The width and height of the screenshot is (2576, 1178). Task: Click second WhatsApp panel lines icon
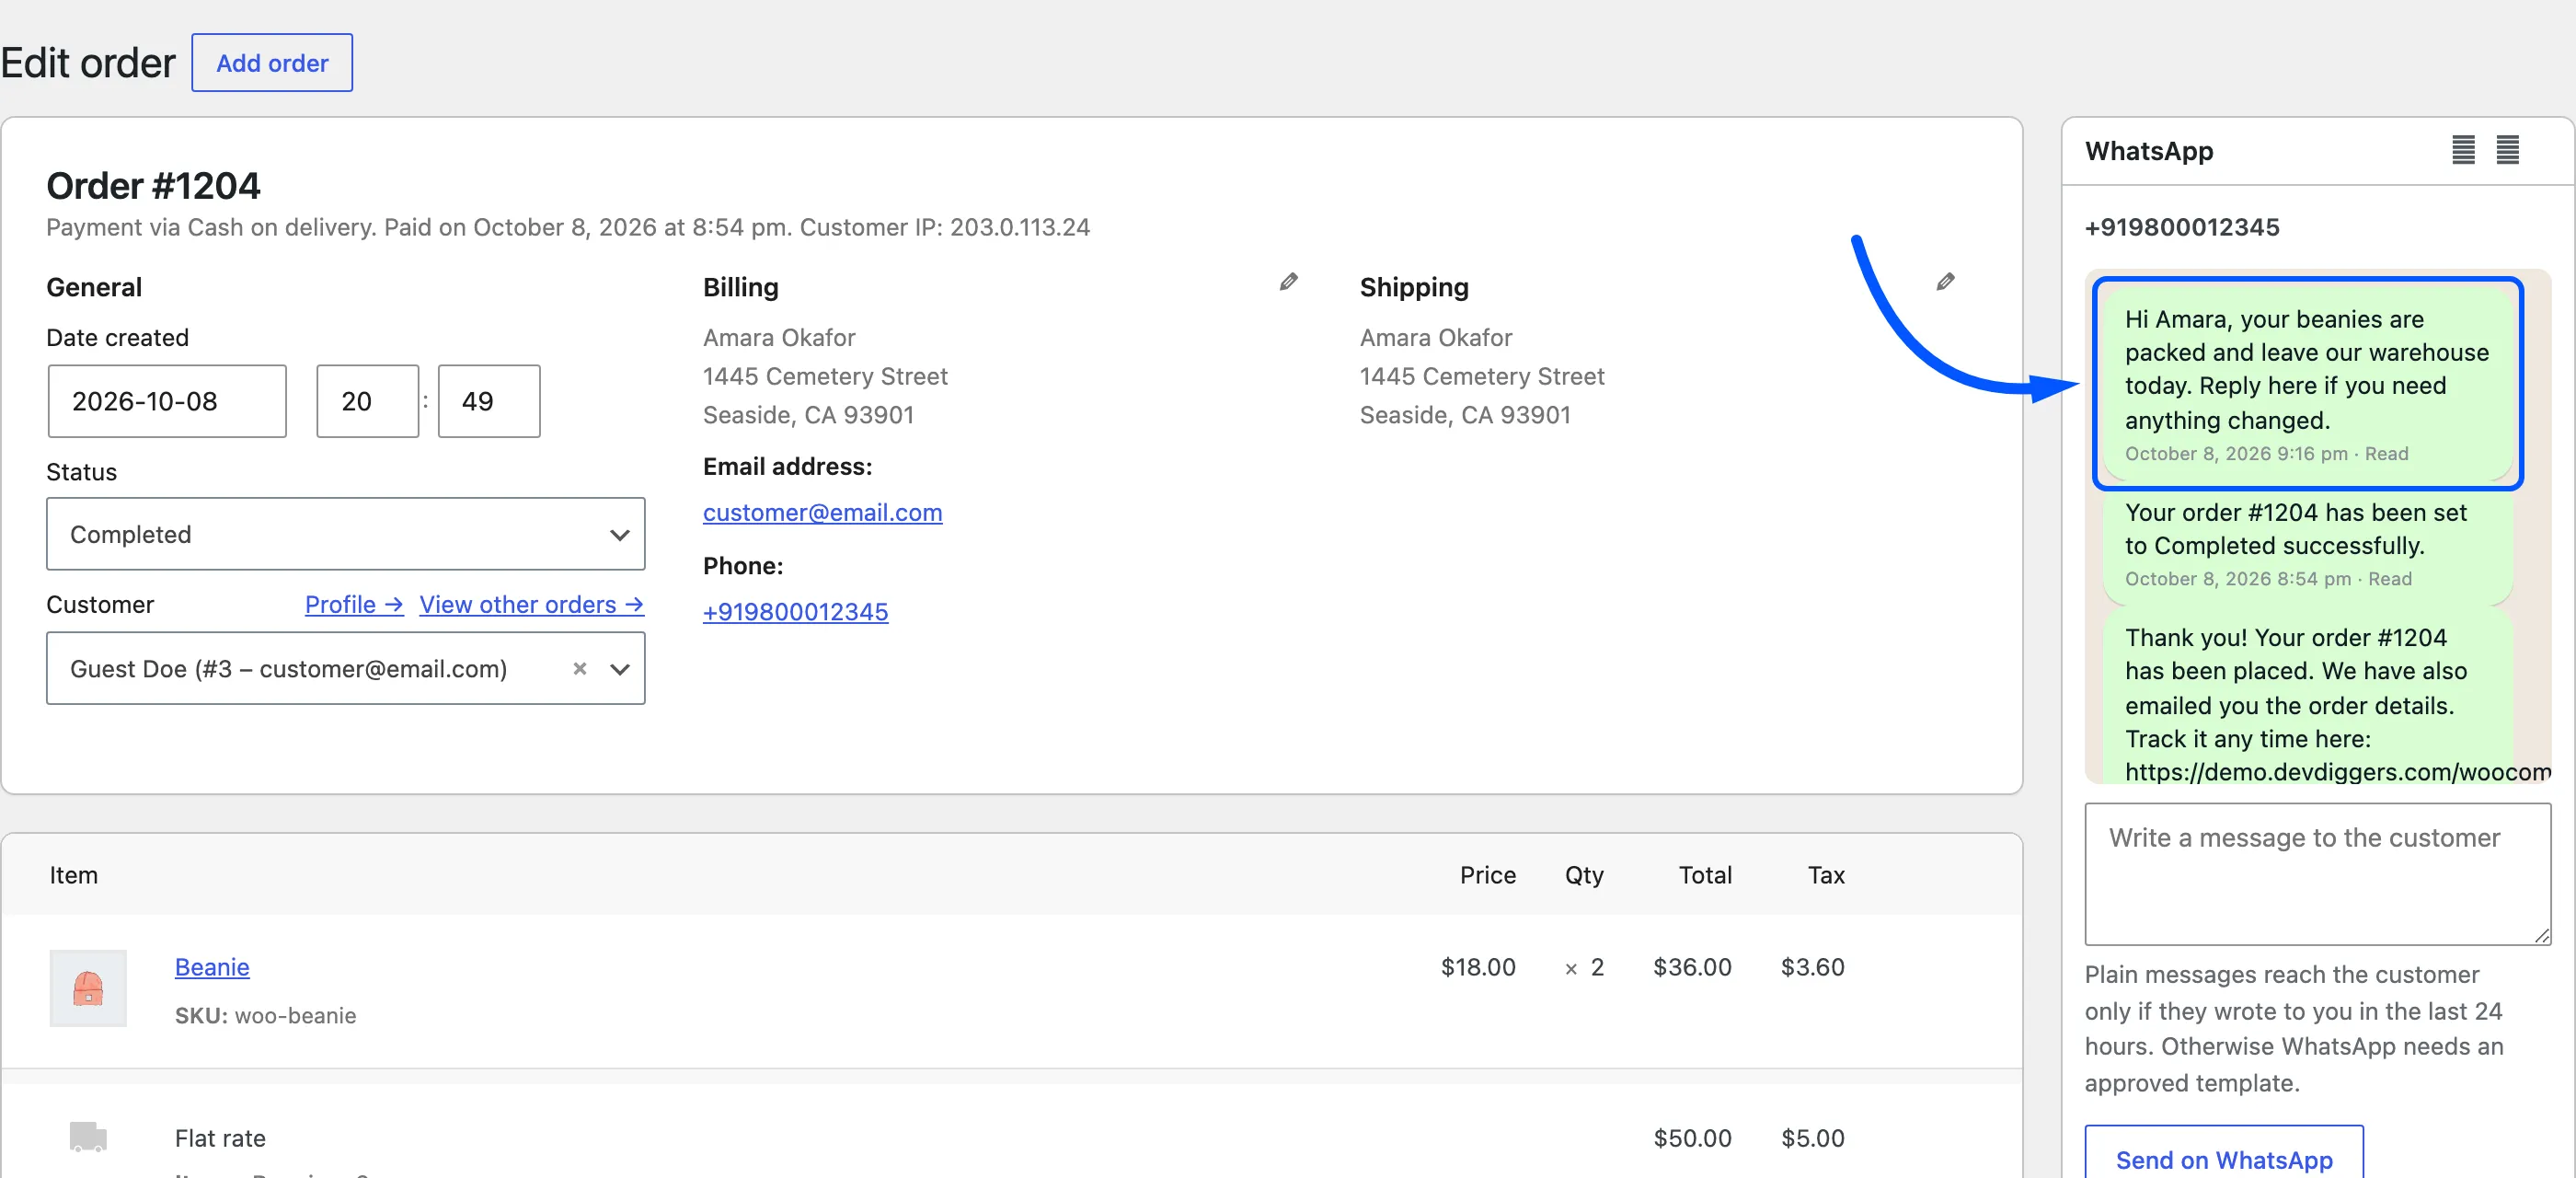click(2507, 150)
